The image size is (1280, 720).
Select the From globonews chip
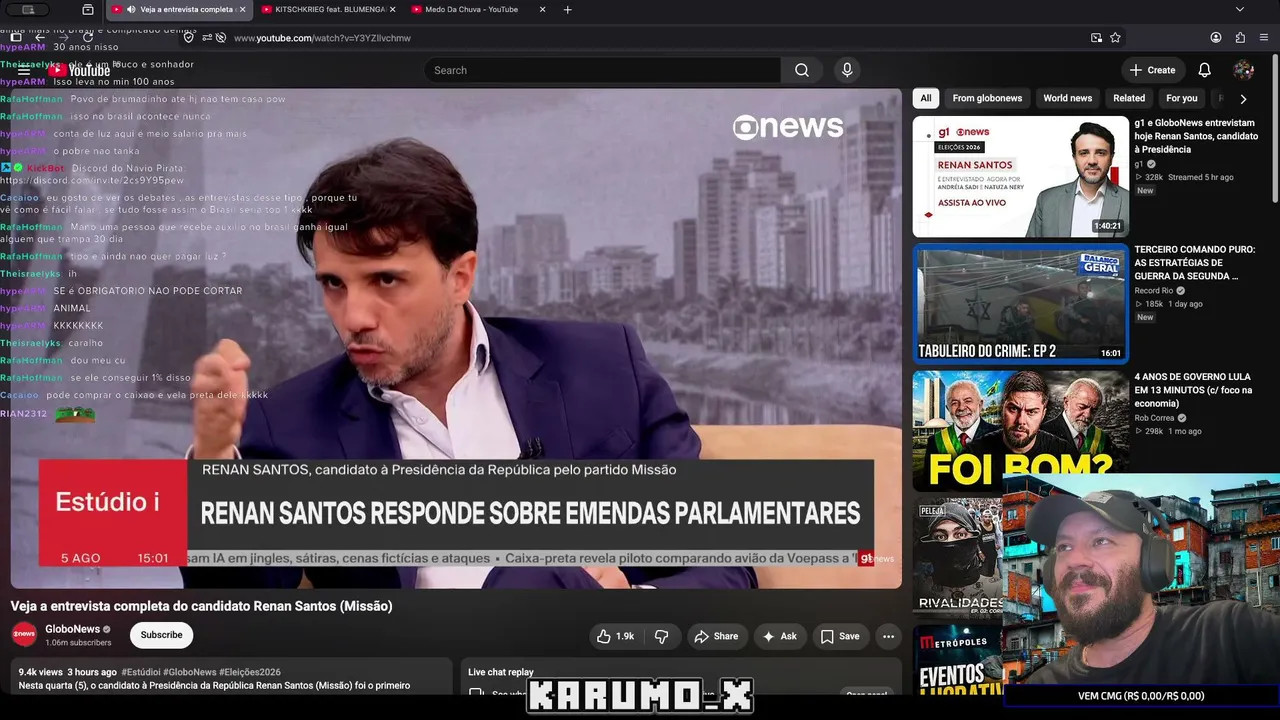point(987,98)
